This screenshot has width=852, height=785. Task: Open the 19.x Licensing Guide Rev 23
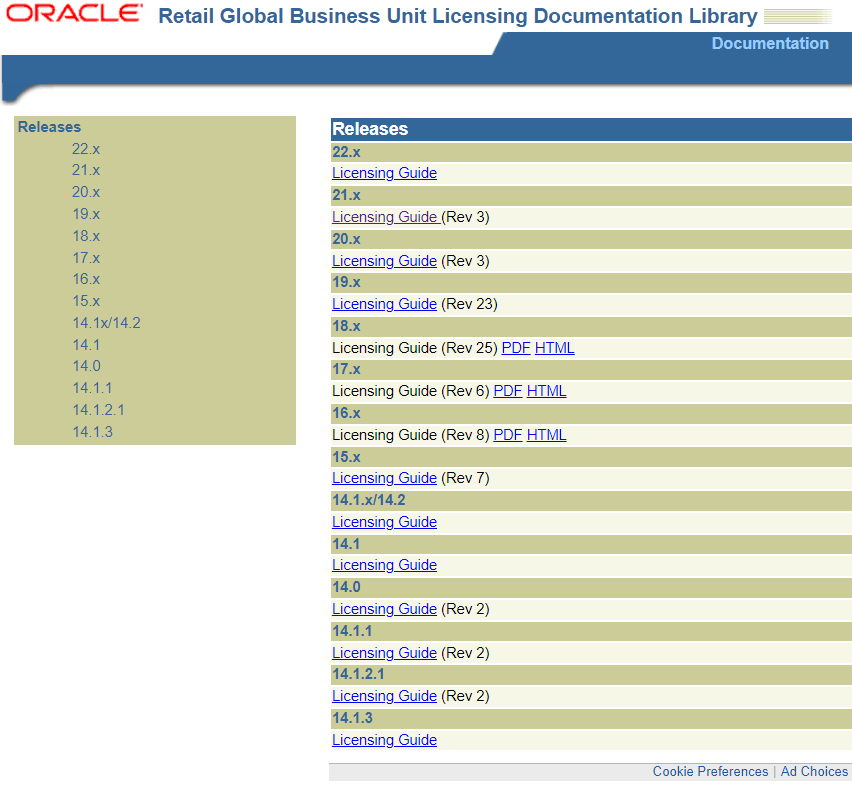(384, 303)
